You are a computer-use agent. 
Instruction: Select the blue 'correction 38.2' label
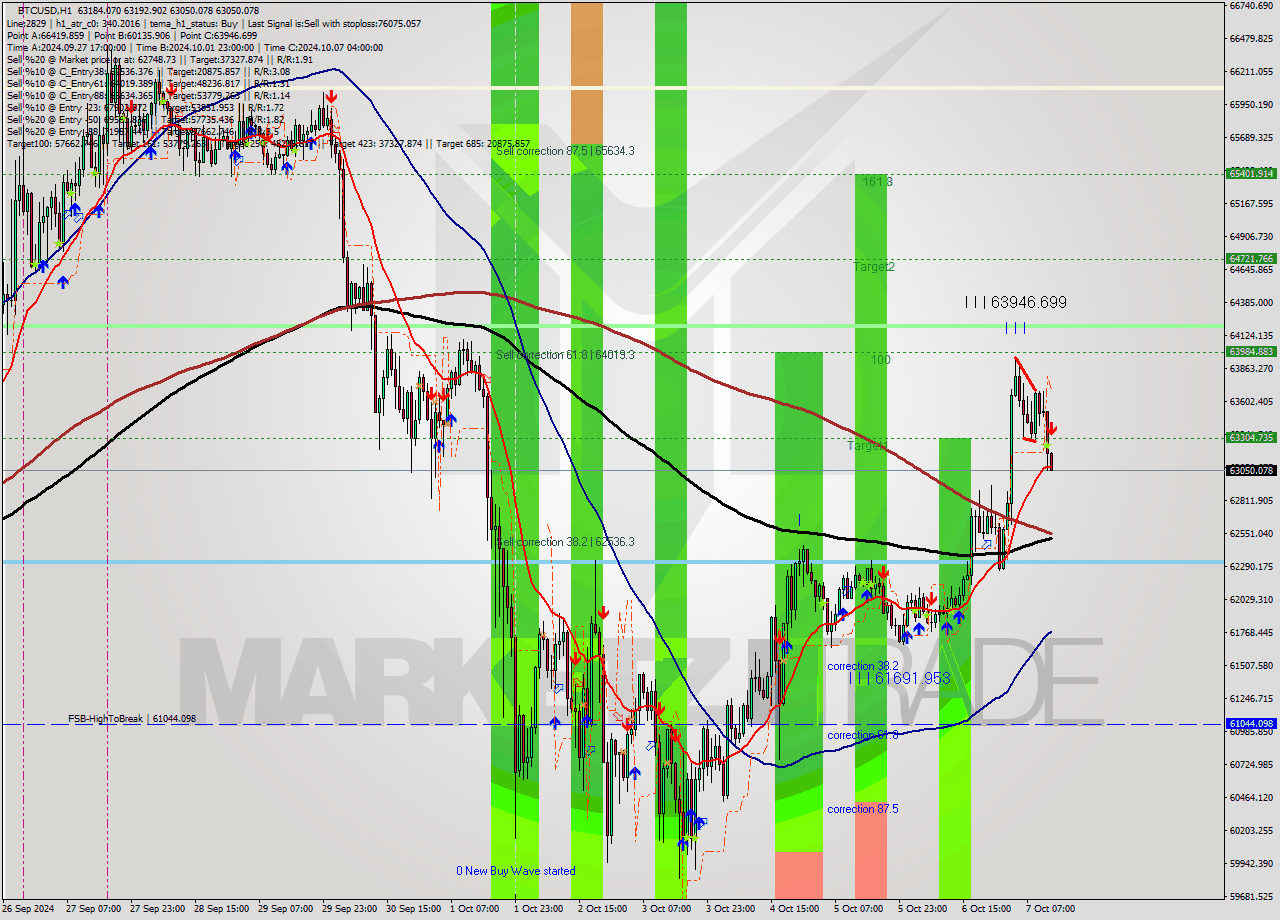pyautogui.click(x=862, y=666)
